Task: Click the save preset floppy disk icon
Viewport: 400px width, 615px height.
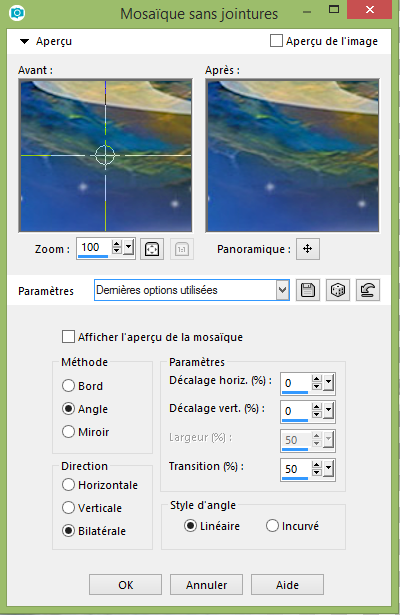Action: (308, 290)
